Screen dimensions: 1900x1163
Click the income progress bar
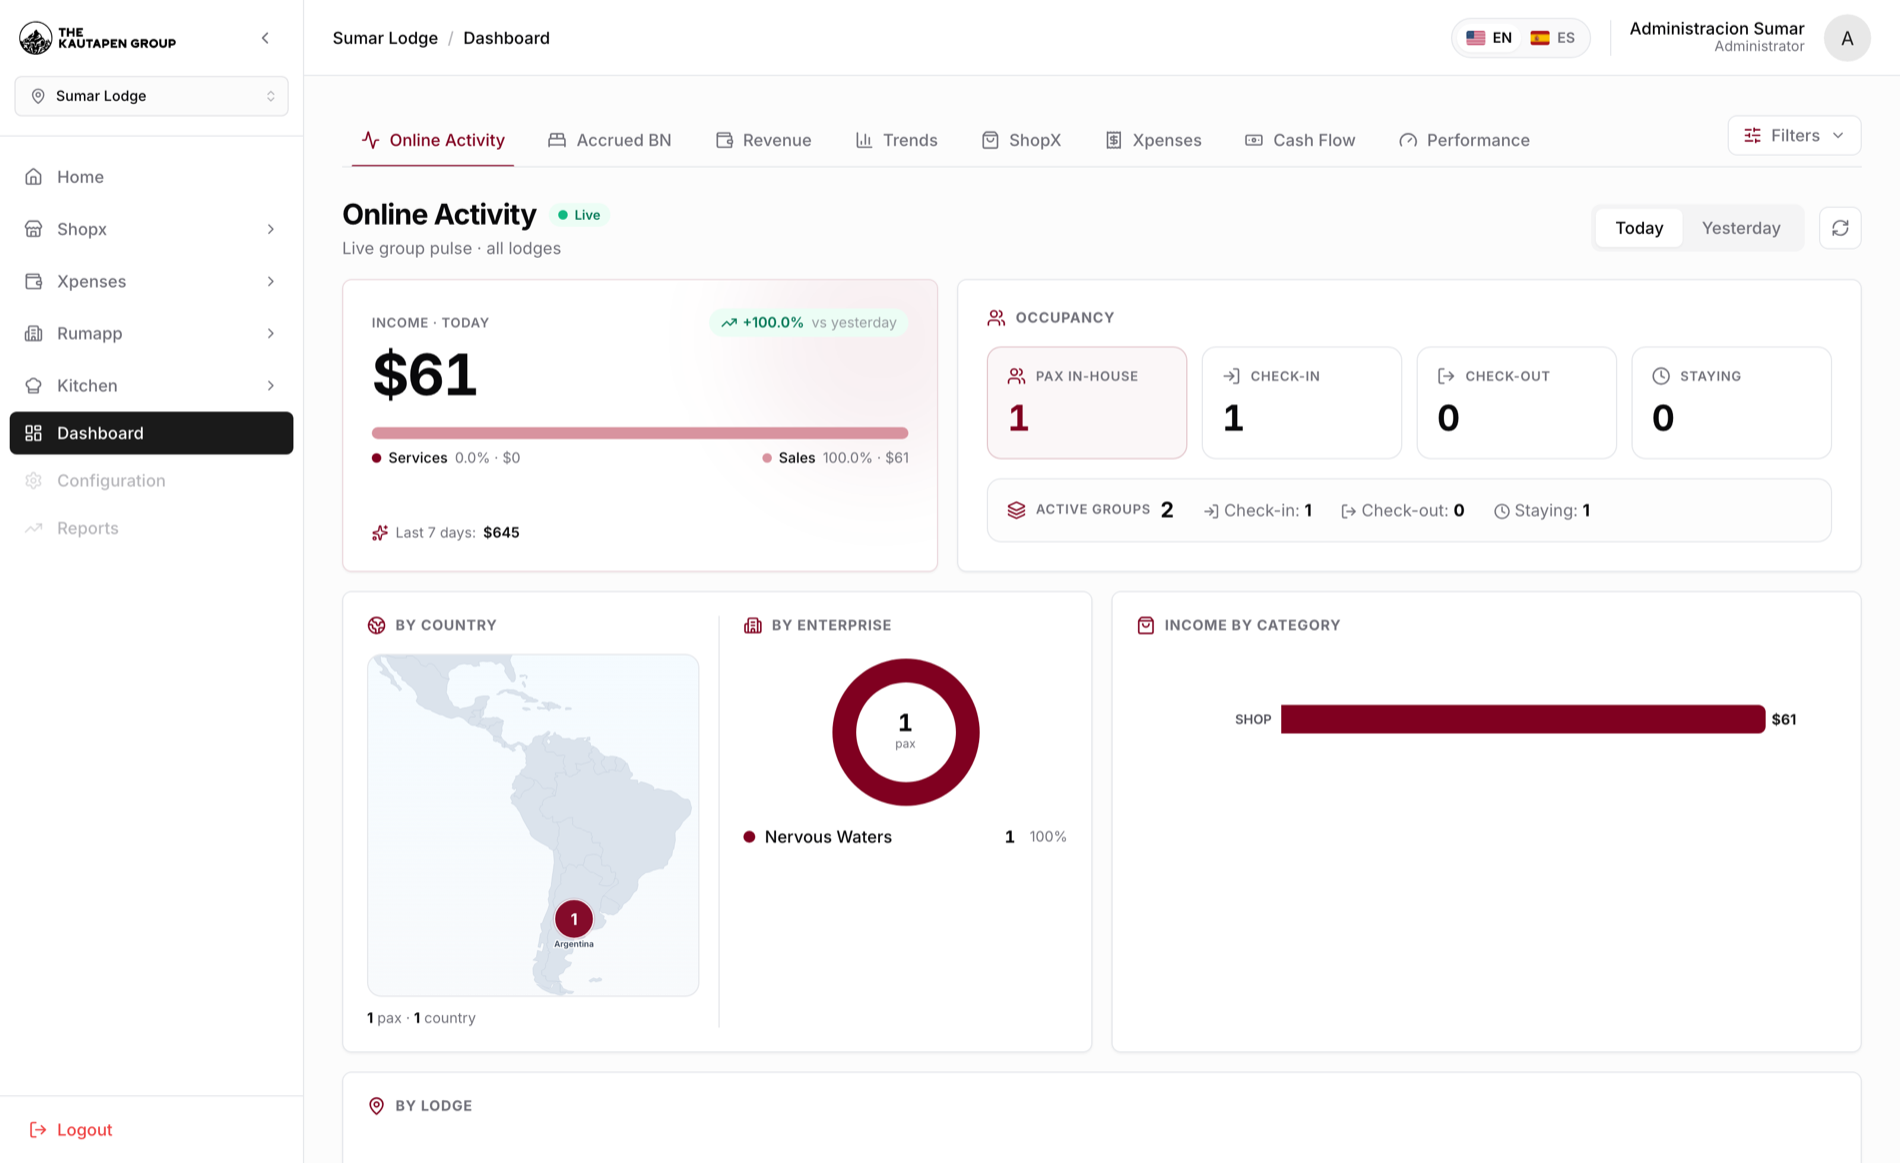click(x=640, y=433)
